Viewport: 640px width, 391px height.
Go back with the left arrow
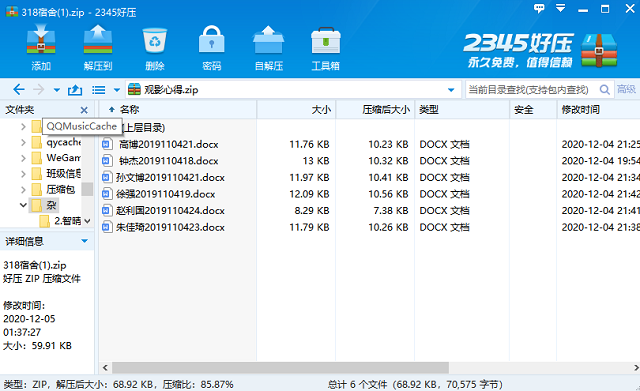pyautogui.click(x=19, y=89)
